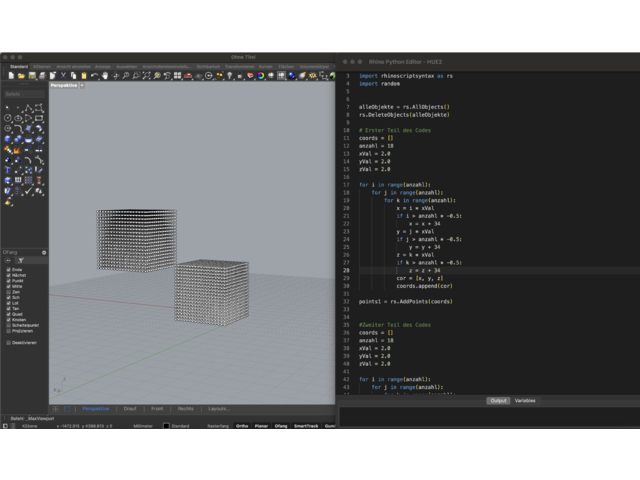Toggle Rasterfang in status bar
The height and width of the screenshot is (480, 640).
(x=218, y=426)
